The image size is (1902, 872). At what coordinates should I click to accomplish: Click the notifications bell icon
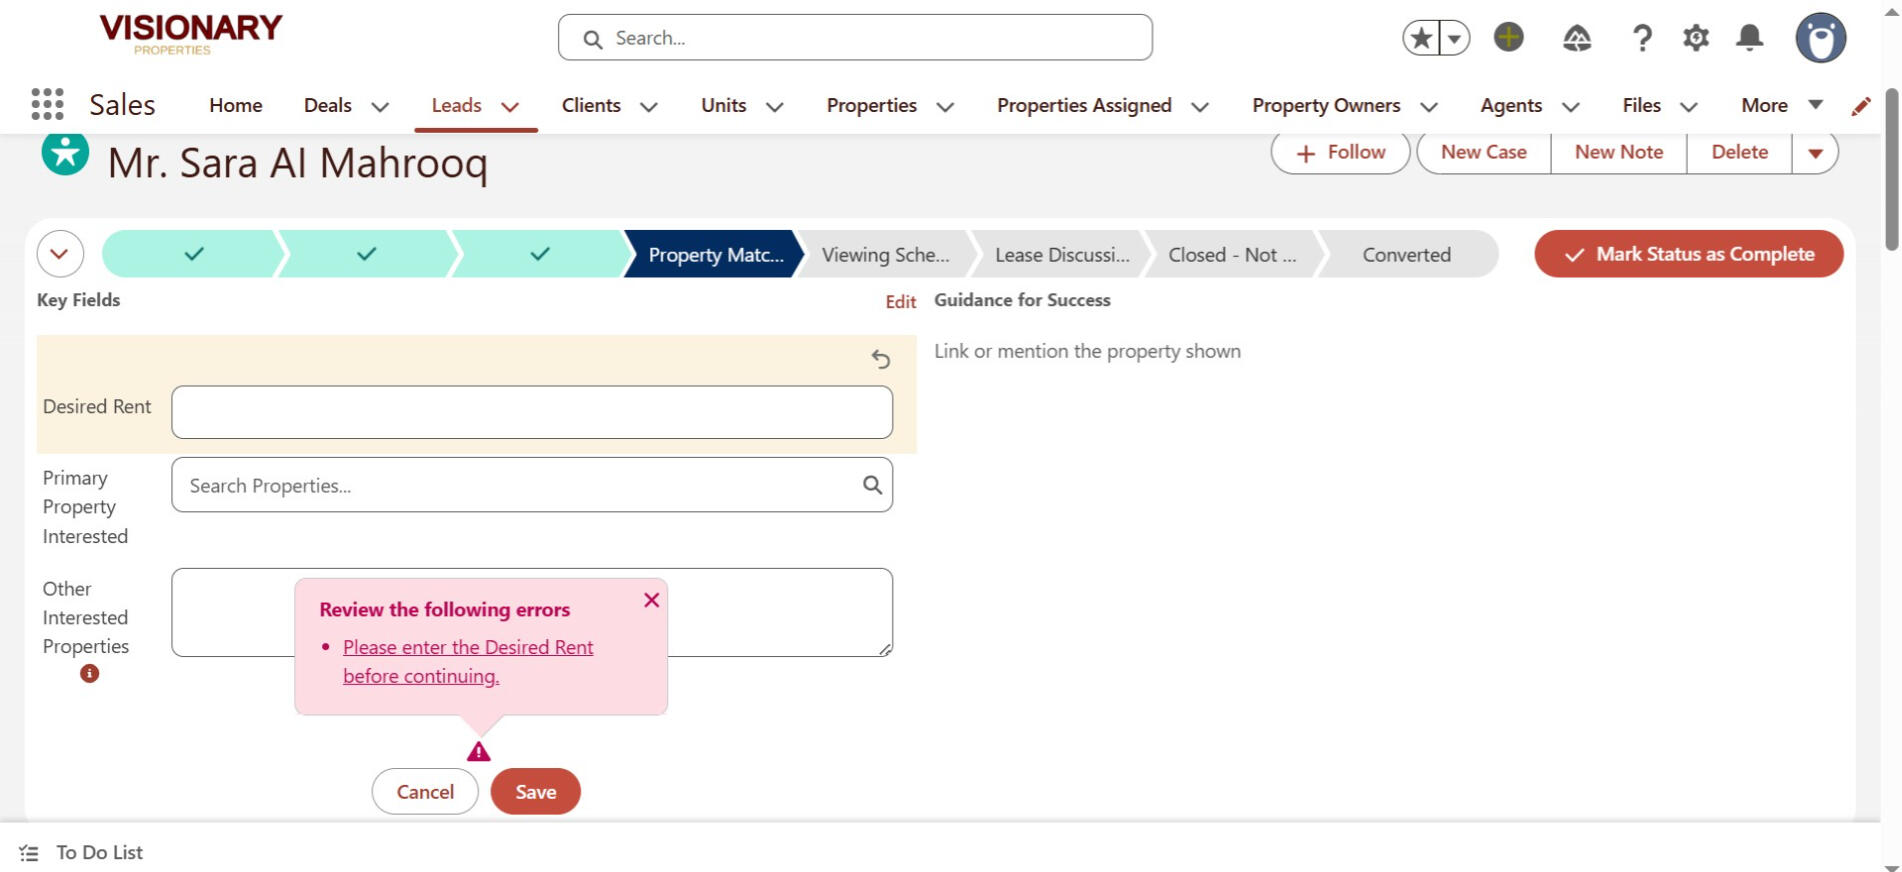pyautogui.click(x=1749, y=38)
